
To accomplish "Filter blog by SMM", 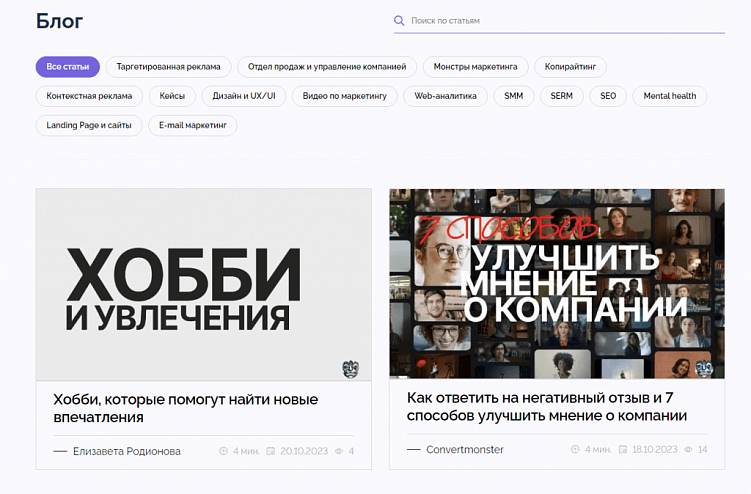I will [513, 96].
